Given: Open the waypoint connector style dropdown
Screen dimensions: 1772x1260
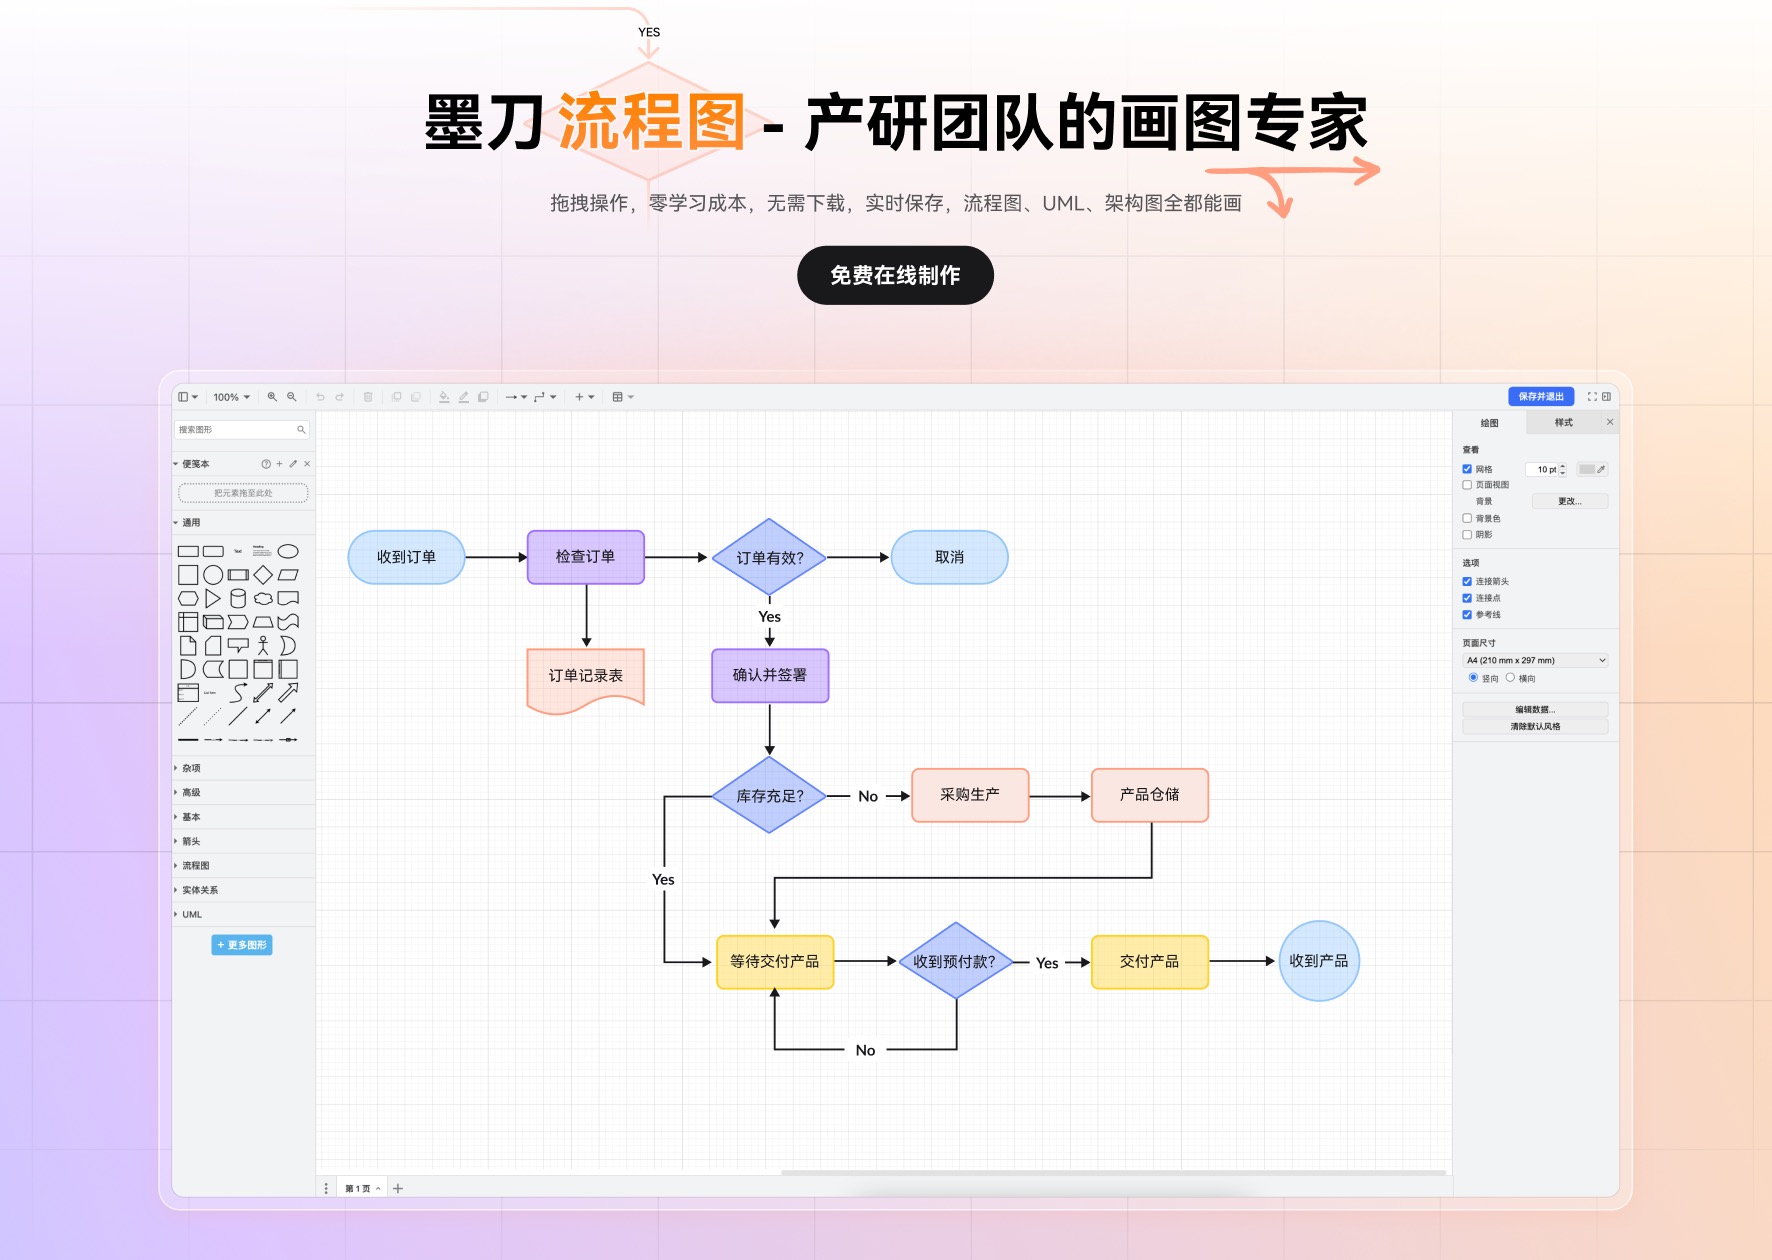Looking at the screenshot, I should pyautogui.click(x=545, y=397).
